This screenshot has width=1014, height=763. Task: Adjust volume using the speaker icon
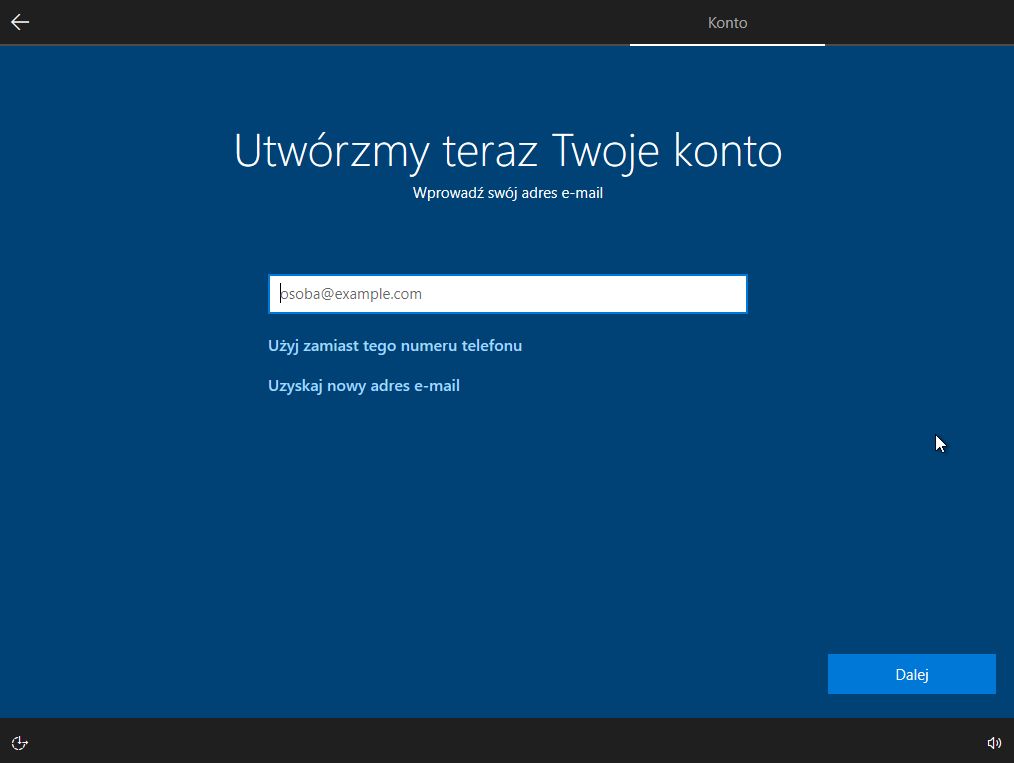click(x=994, y=743)
